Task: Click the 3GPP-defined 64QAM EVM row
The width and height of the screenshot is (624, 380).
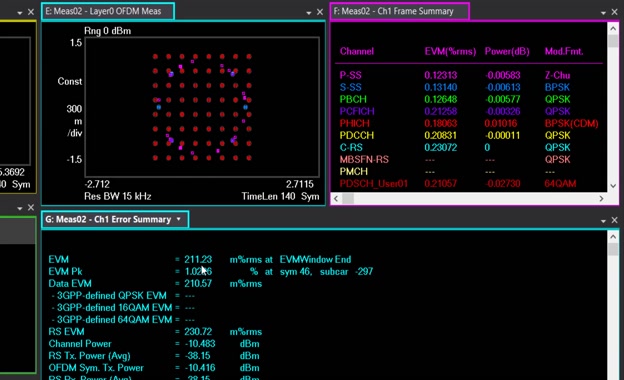Action: point(122,320)
